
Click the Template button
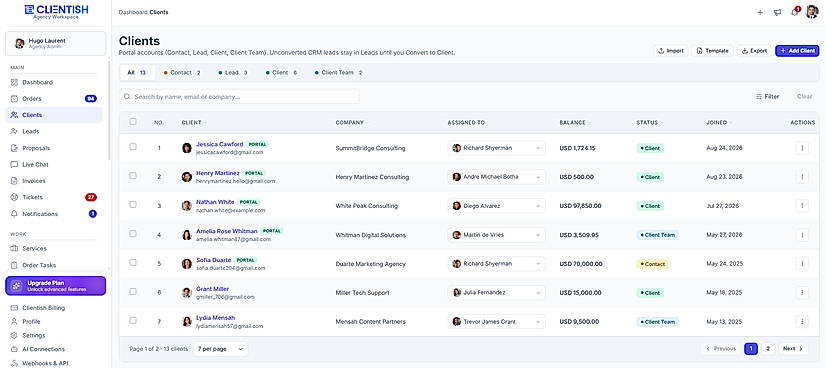coord(712,51)
